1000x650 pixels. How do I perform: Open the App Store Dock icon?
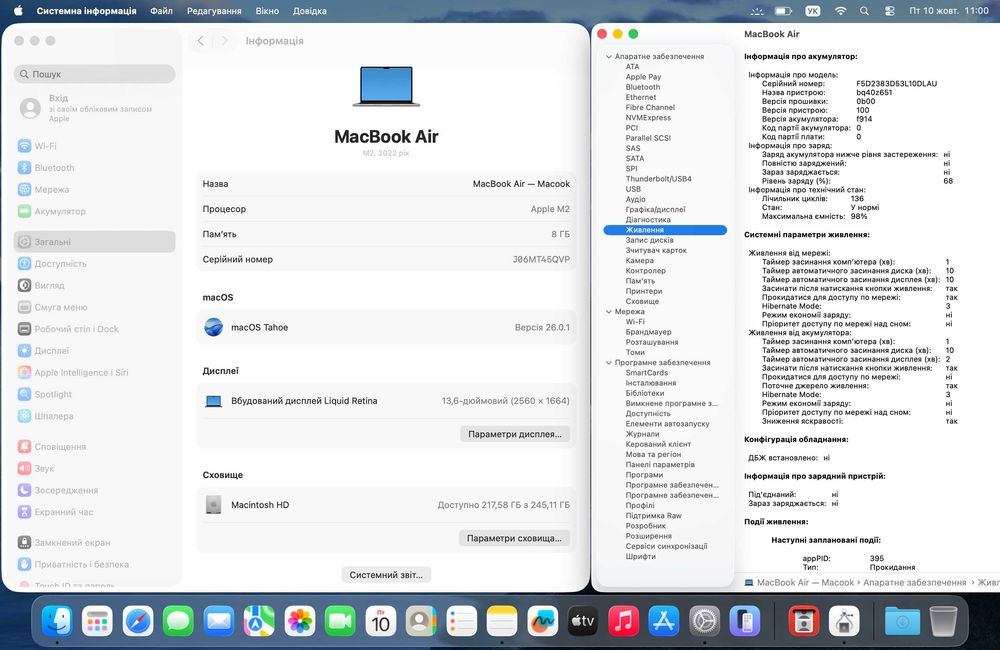coord(663,621)
